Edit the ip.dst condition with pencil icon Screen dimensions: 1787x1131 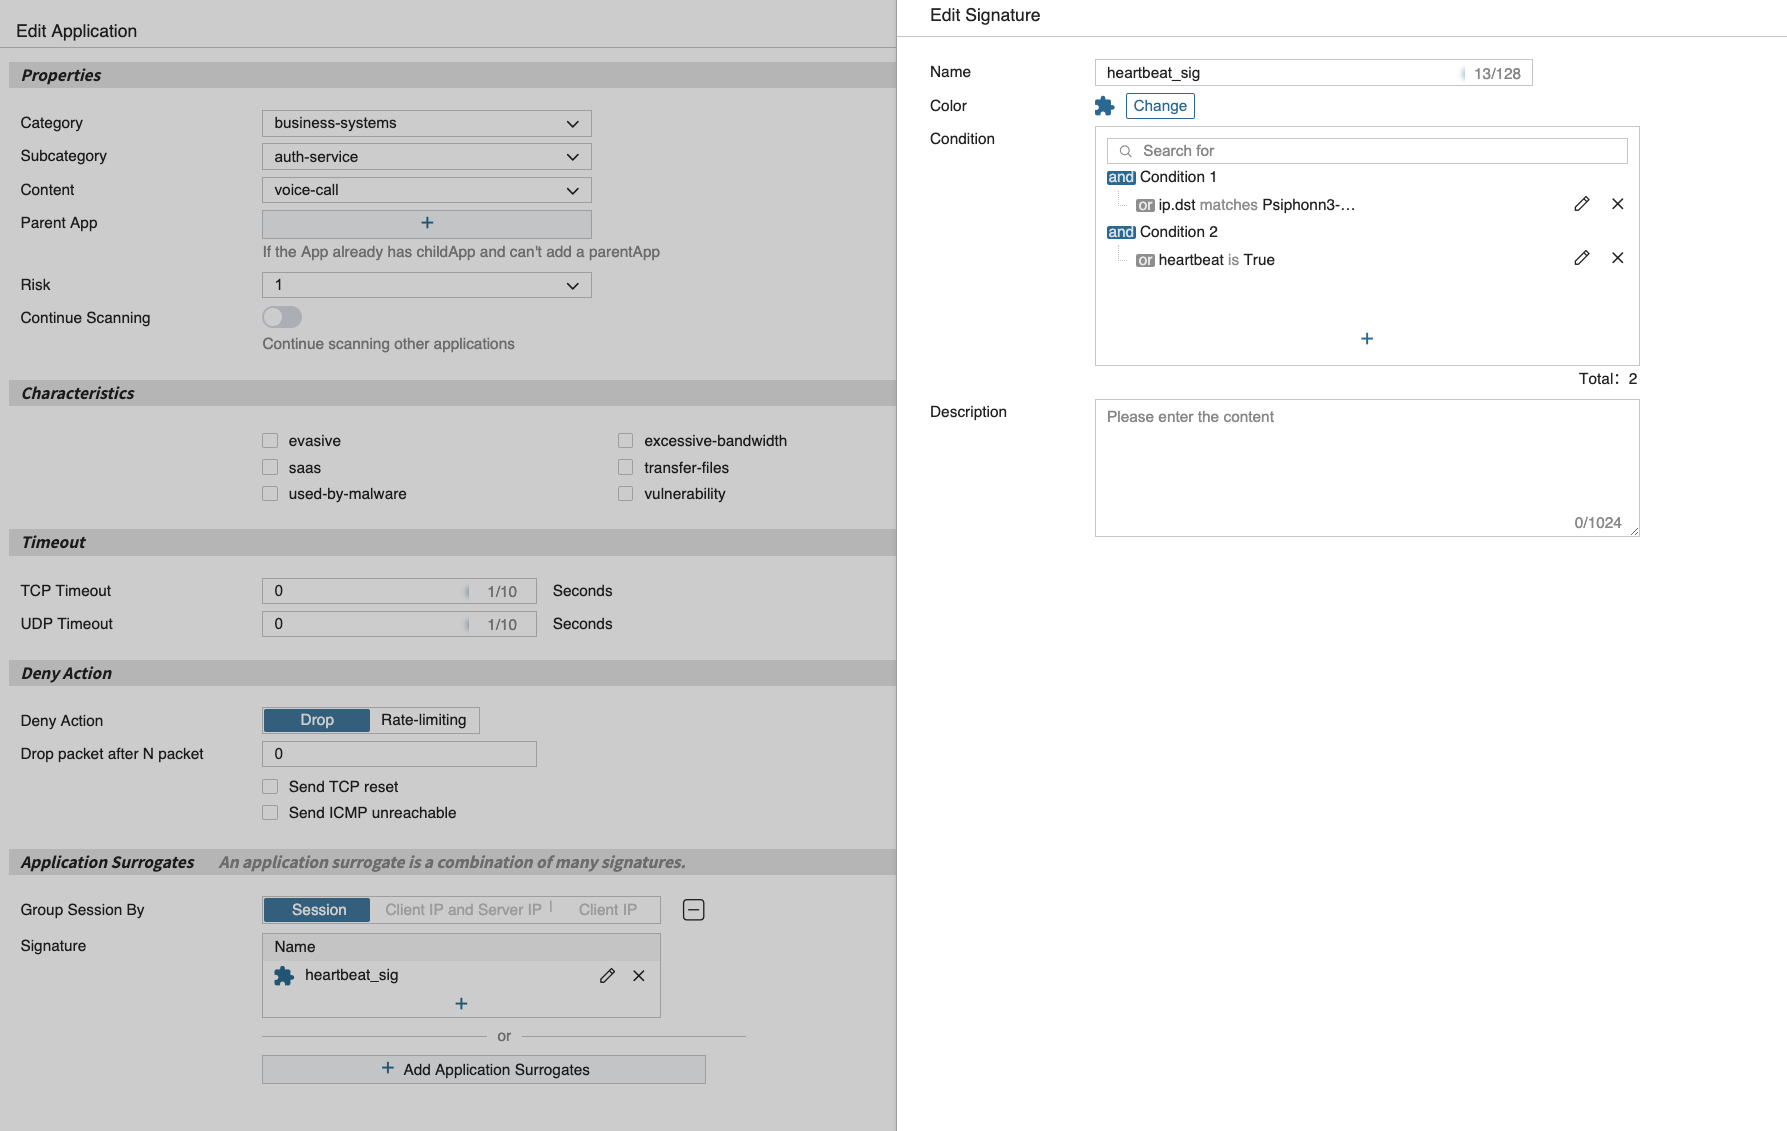[x=1581, y=204]
